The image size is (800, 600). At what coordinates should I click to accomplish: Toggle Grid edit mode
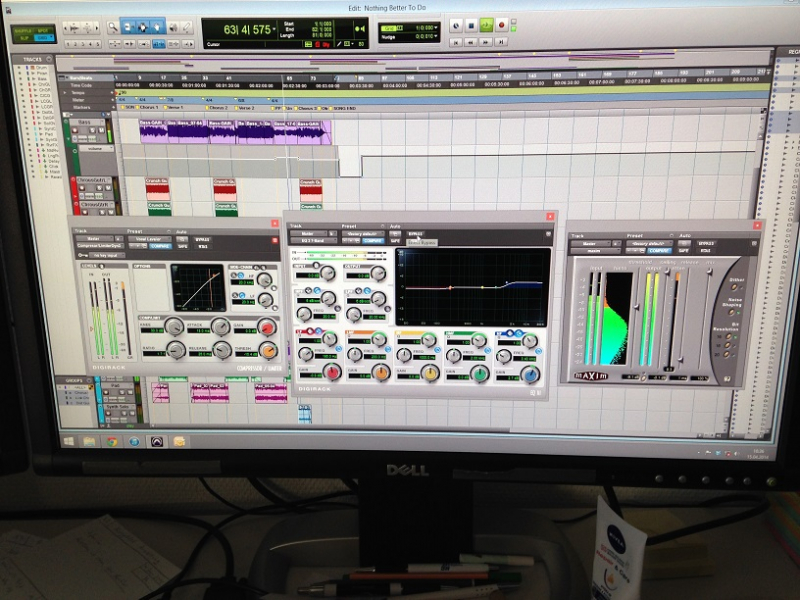tap(43, 38)
